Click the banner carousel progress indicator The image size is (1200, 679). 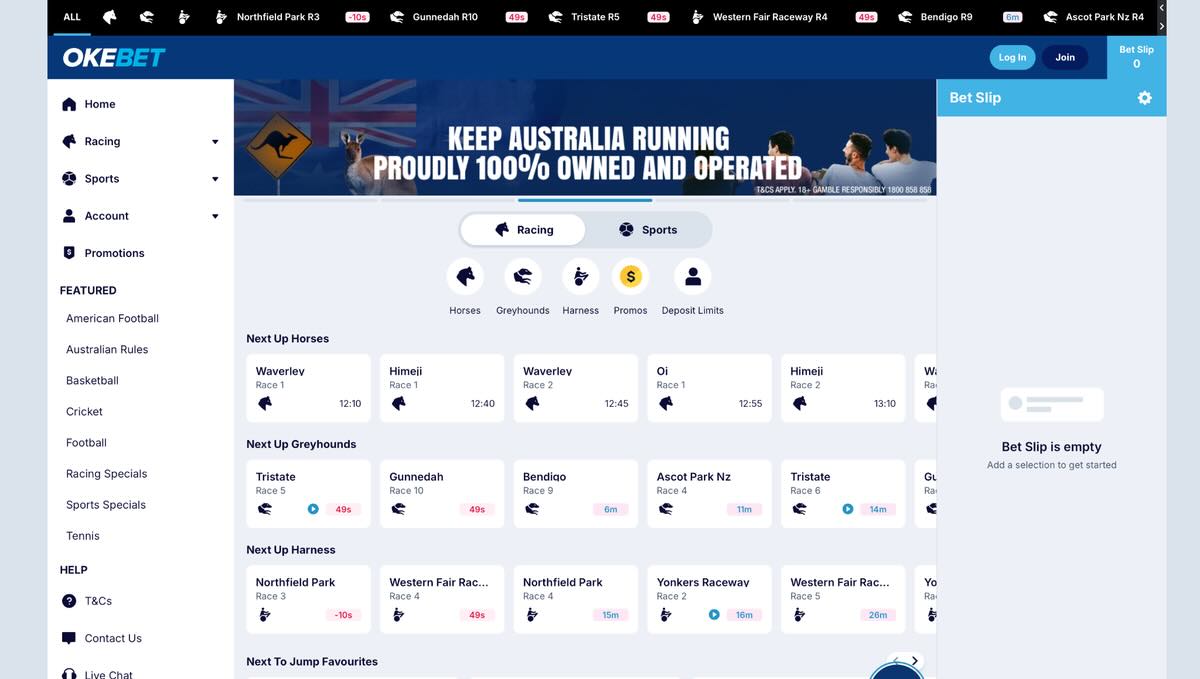(585, 199)
